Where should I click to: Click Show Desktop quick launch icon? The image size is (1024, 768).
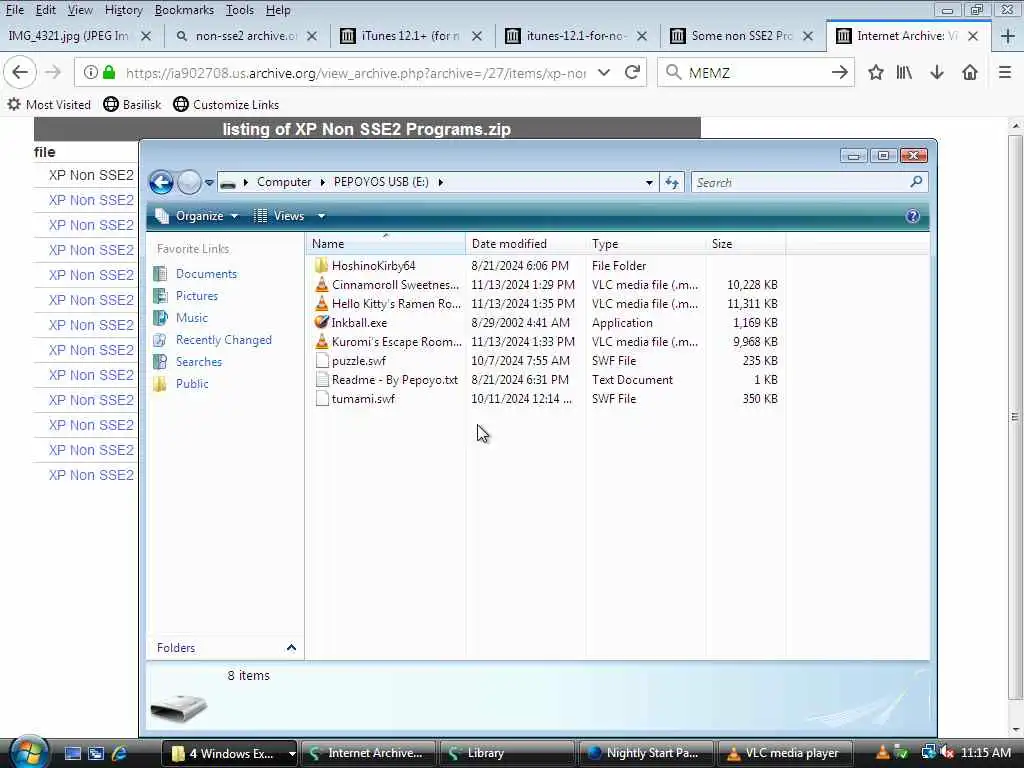tap(72, 753)
